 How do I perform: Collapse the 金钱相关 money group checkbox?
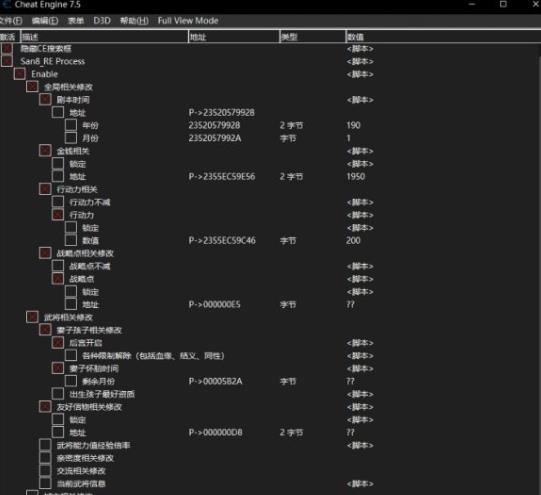[45, 150]
